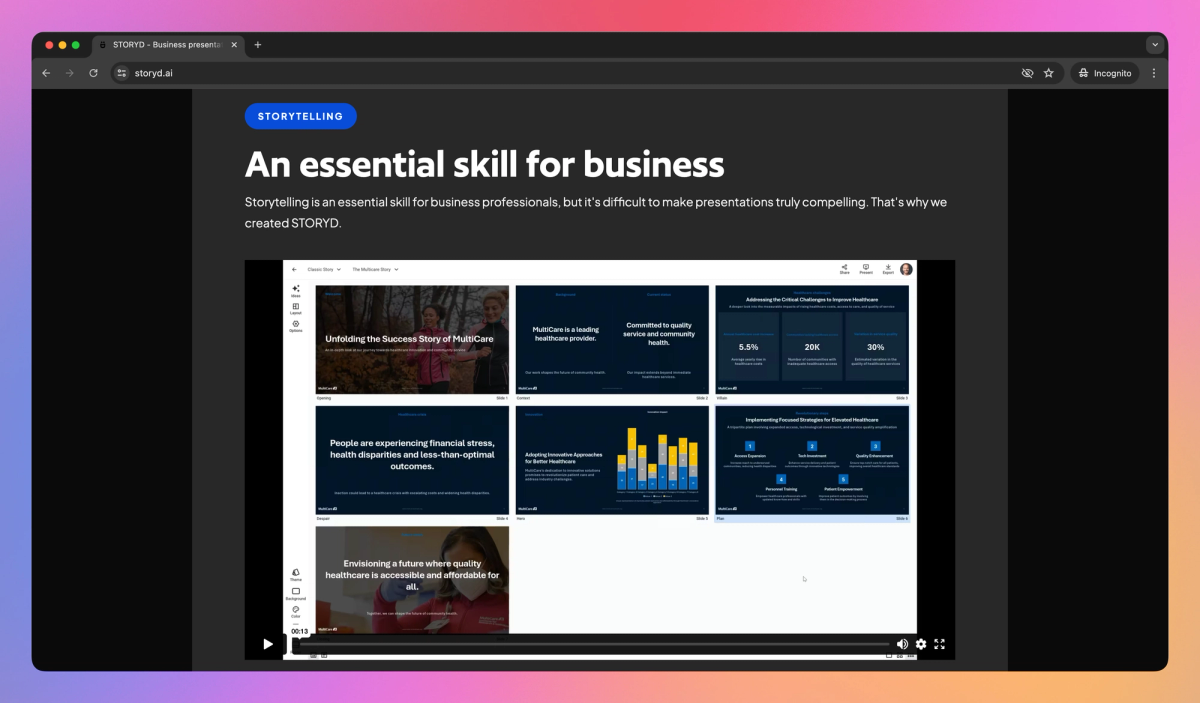Select the Background icon in sidebar

296,593
